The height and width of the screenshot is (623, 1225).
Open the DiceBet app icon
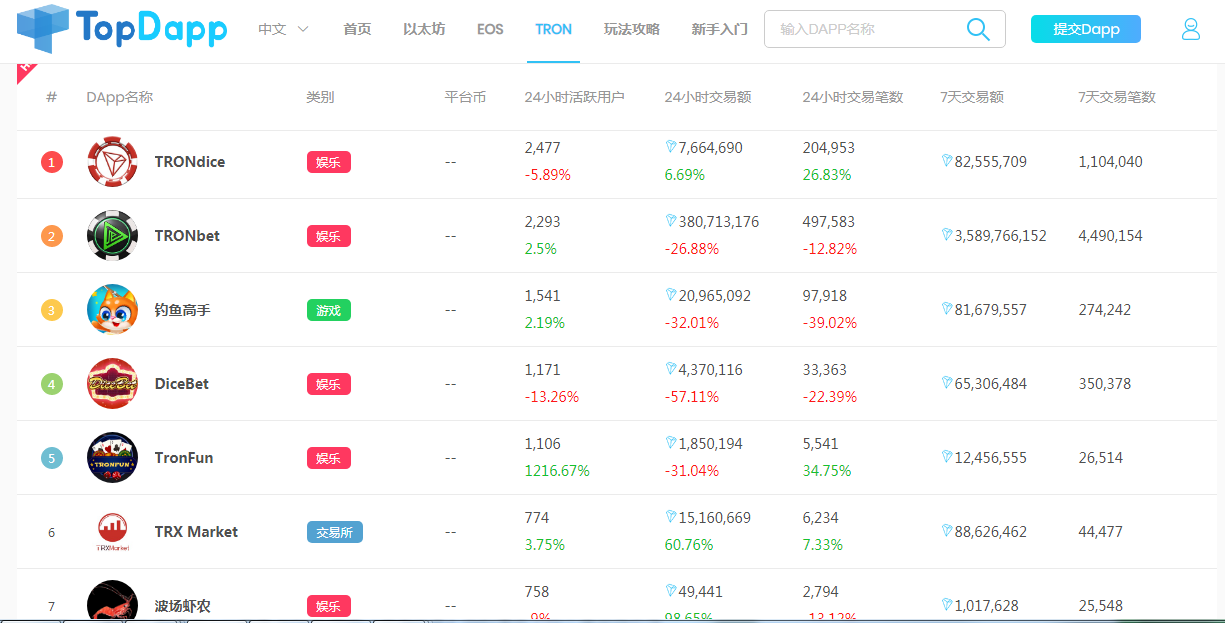112,384
